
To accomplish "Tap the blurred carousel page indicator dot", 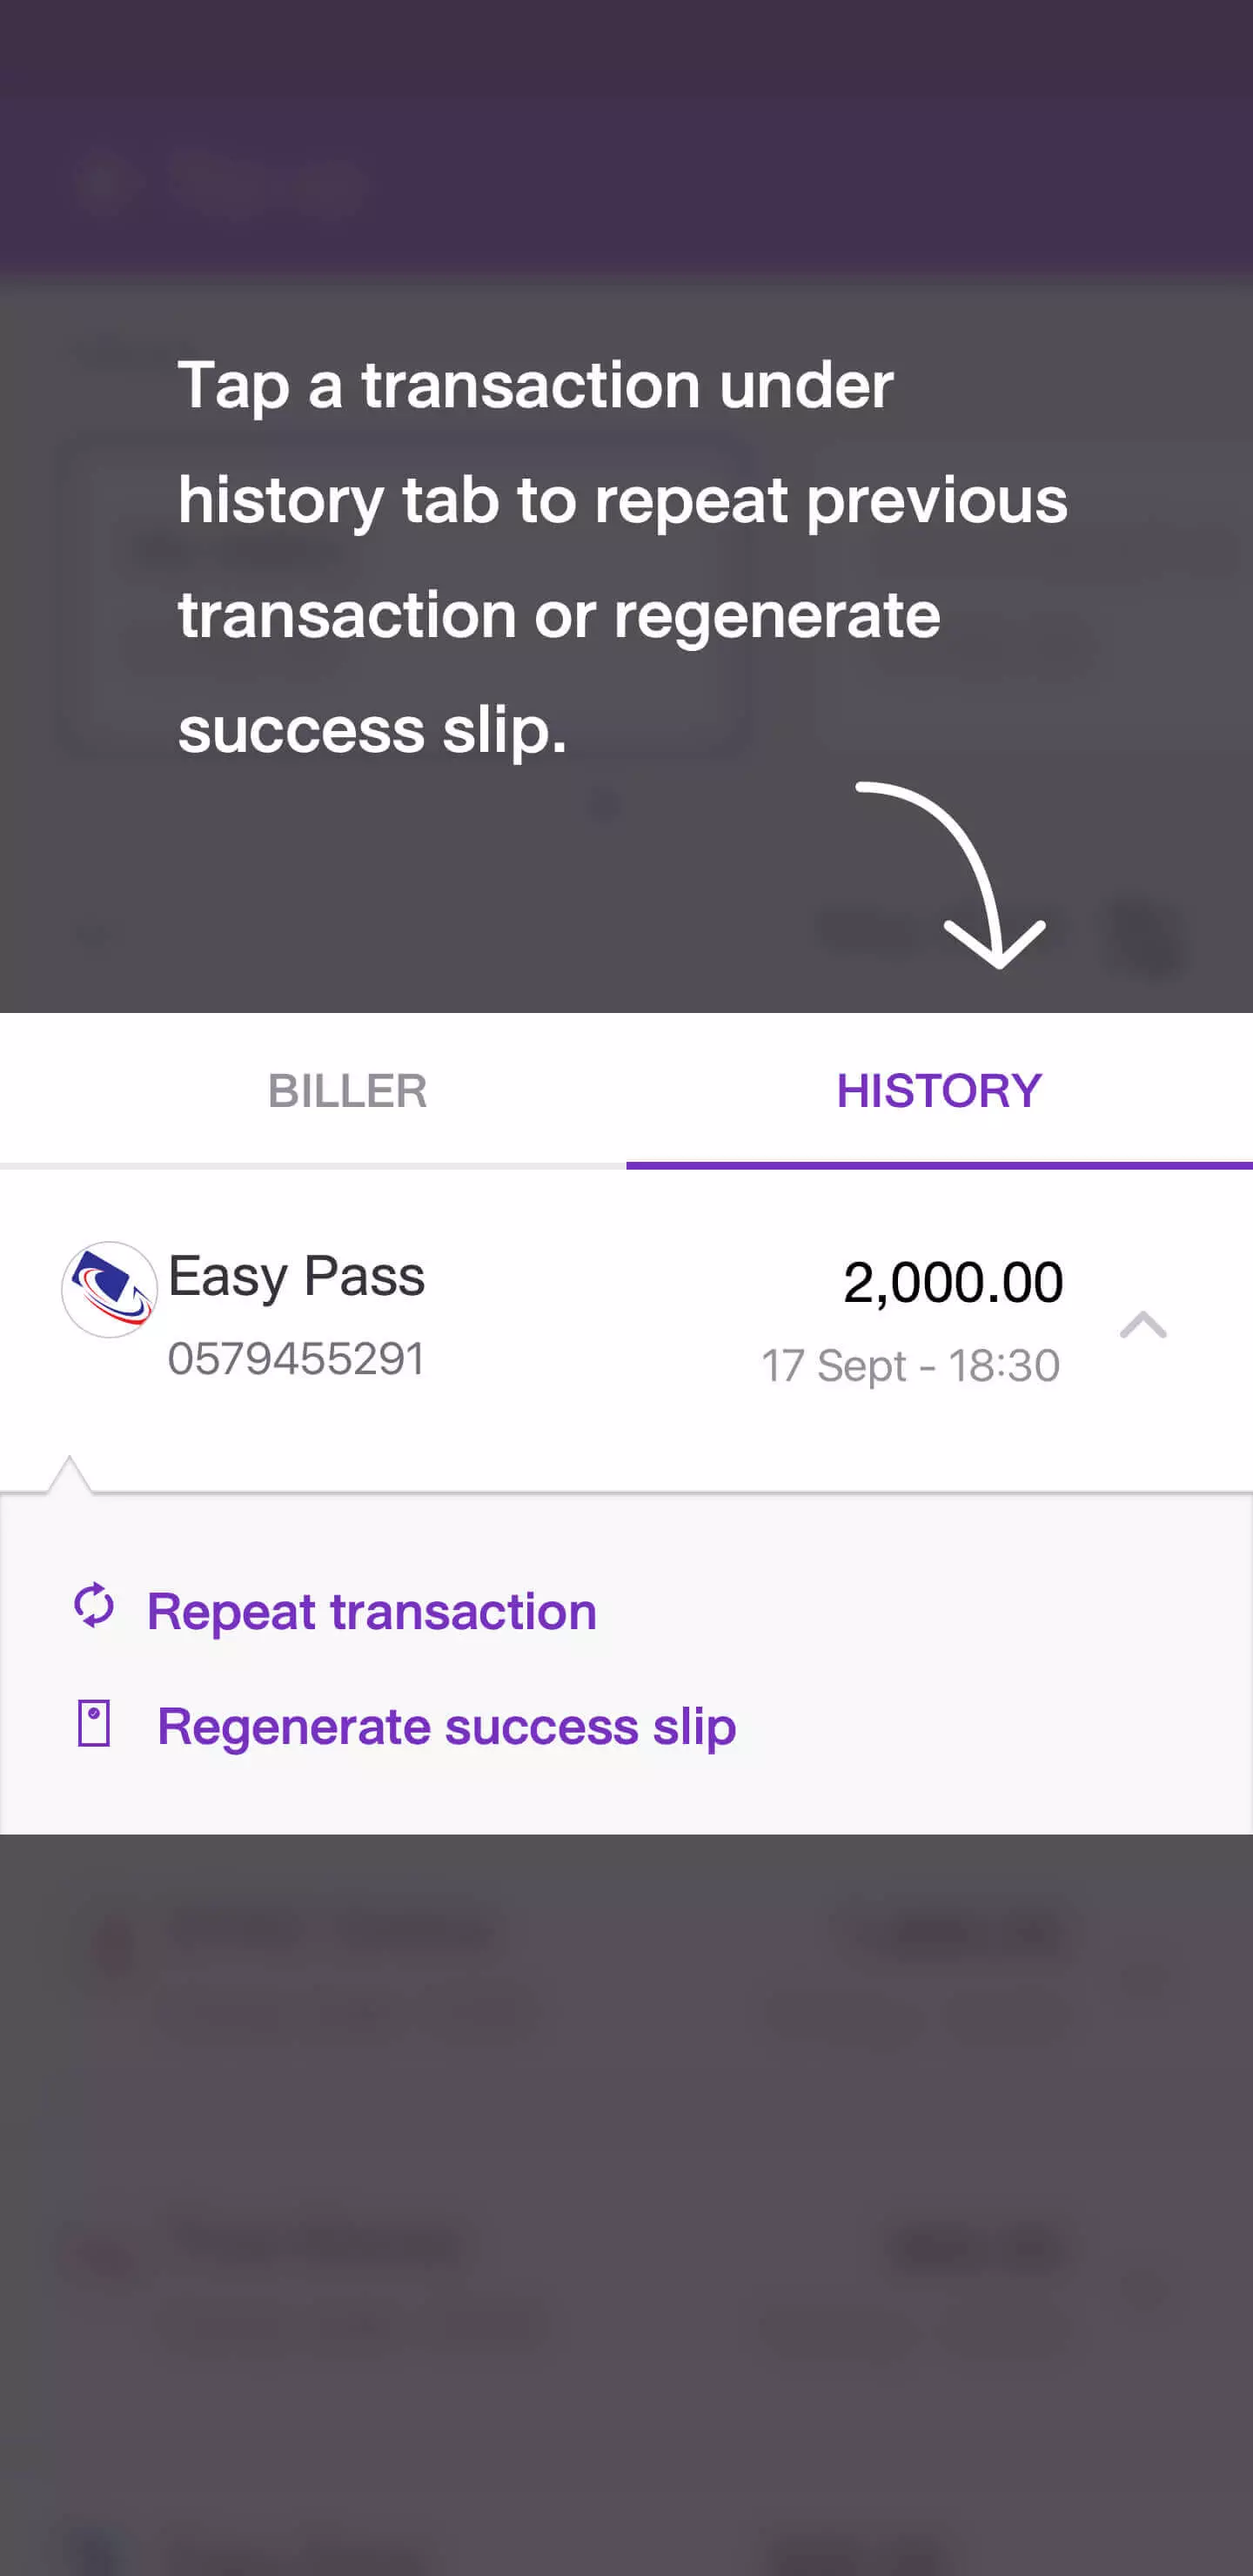I will pos(603,803).
